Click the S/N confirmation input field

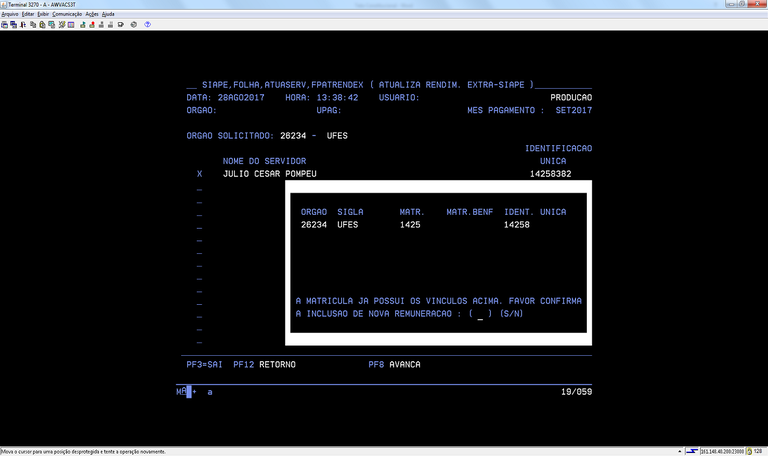coord(481,314)
